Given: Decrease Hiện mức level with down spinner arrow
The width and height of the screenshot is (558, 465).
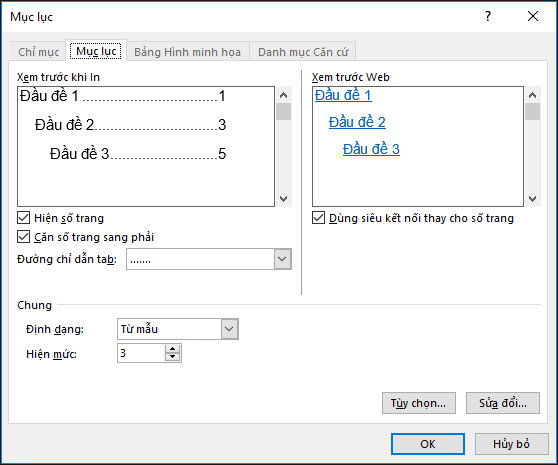Looking at the screenshot, I should (173, 357).
